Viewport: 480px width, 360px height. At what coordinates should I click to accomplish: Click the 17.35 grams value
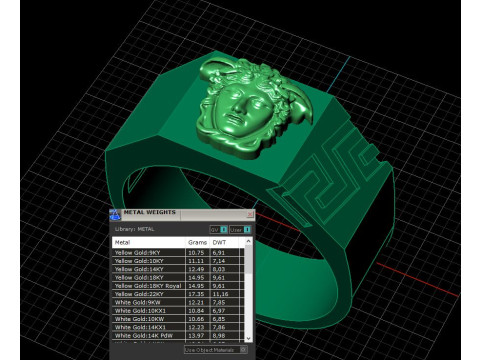[x=196, y=294]
